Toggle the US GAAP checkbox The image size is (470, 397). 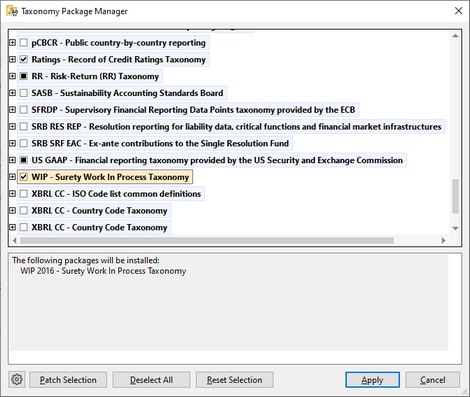coord(23,160)
